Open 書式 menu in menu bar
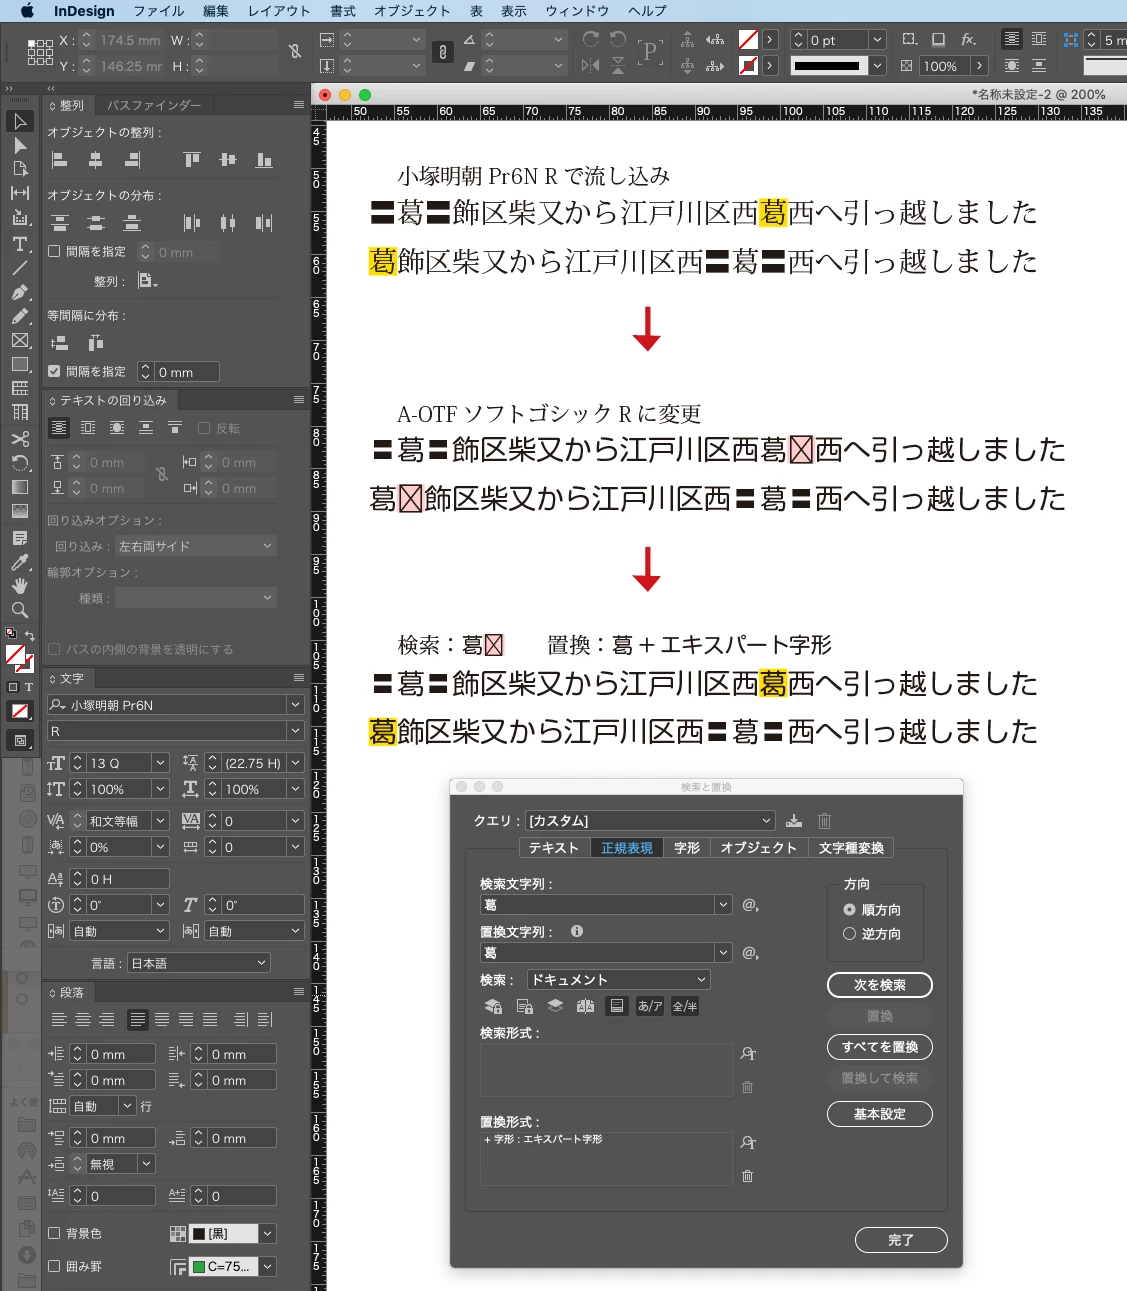Screen dimensions: 1127x1291 pos(343,11)
